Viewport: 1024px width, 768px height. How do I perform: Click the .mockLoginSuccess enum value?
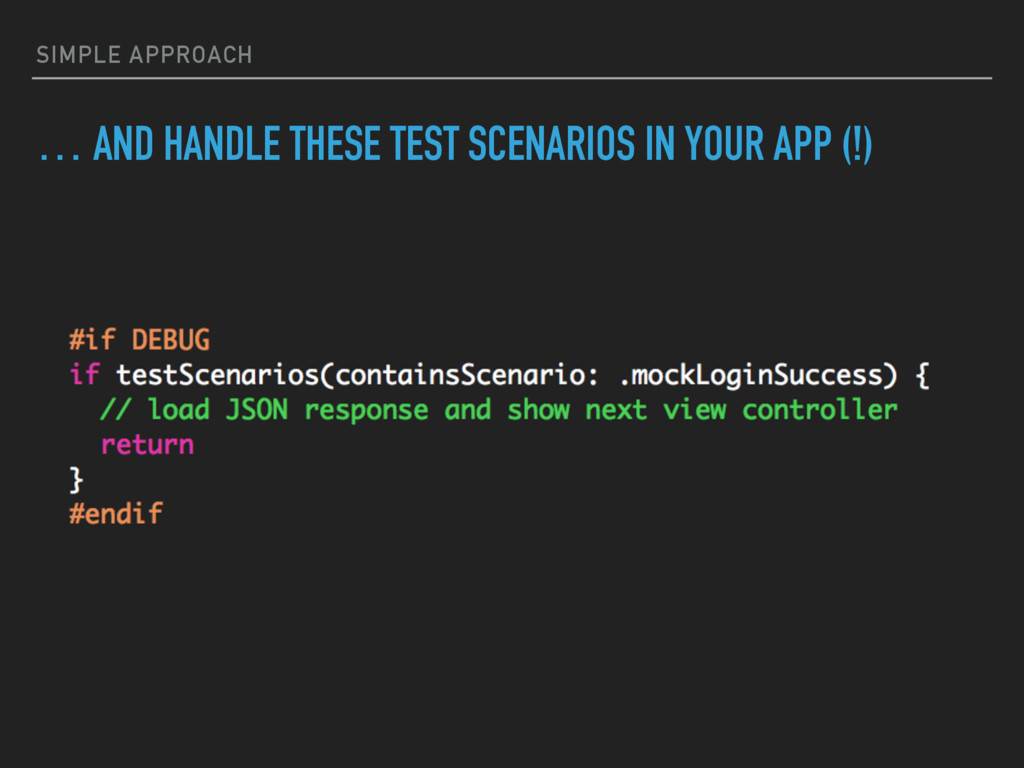[750, 375]
